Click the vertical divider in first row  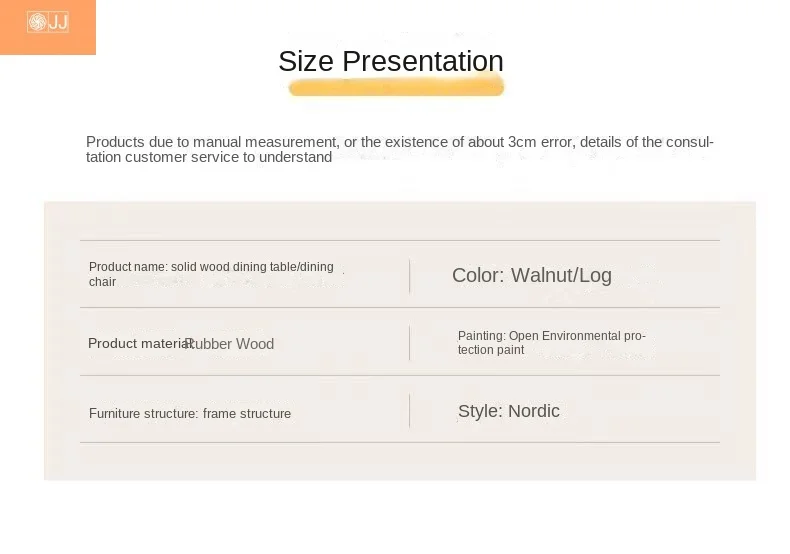pyautogui.click(x=410, y=276)
